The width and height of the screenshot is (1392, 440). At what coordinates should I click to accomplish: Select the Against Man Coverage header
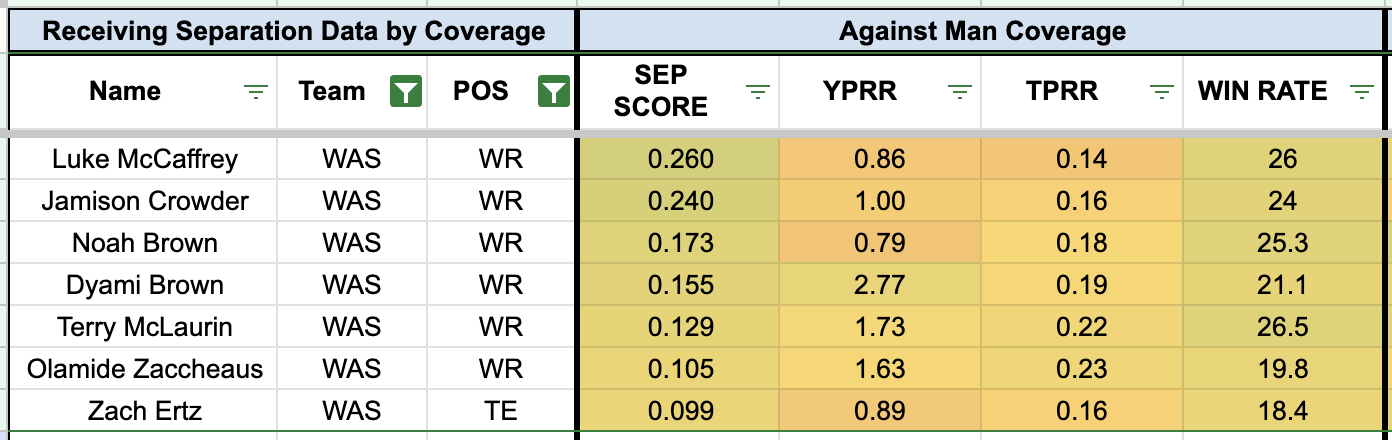click(x=982, y=31)
